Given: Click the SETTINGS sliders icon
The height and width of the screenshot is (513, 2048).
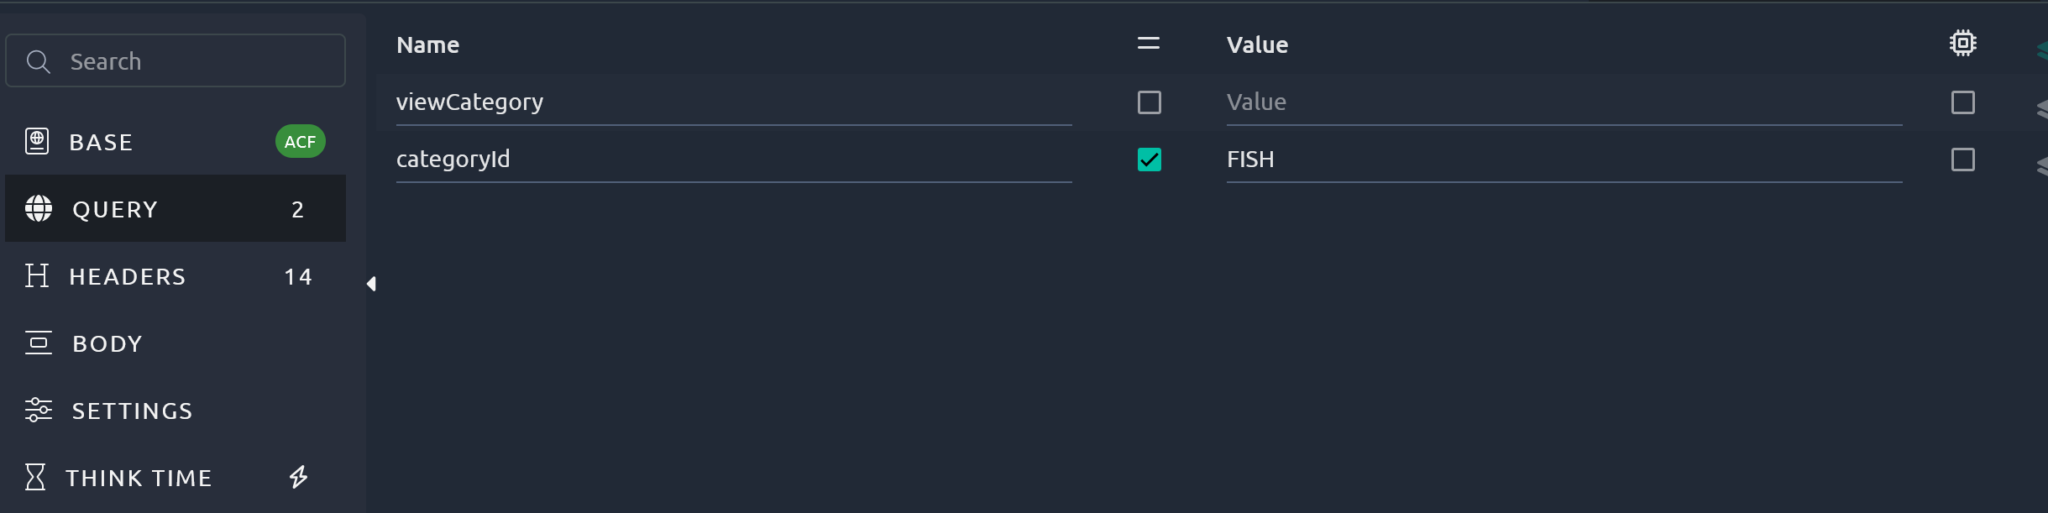Looking at the screenshot, I should point(38,410).
